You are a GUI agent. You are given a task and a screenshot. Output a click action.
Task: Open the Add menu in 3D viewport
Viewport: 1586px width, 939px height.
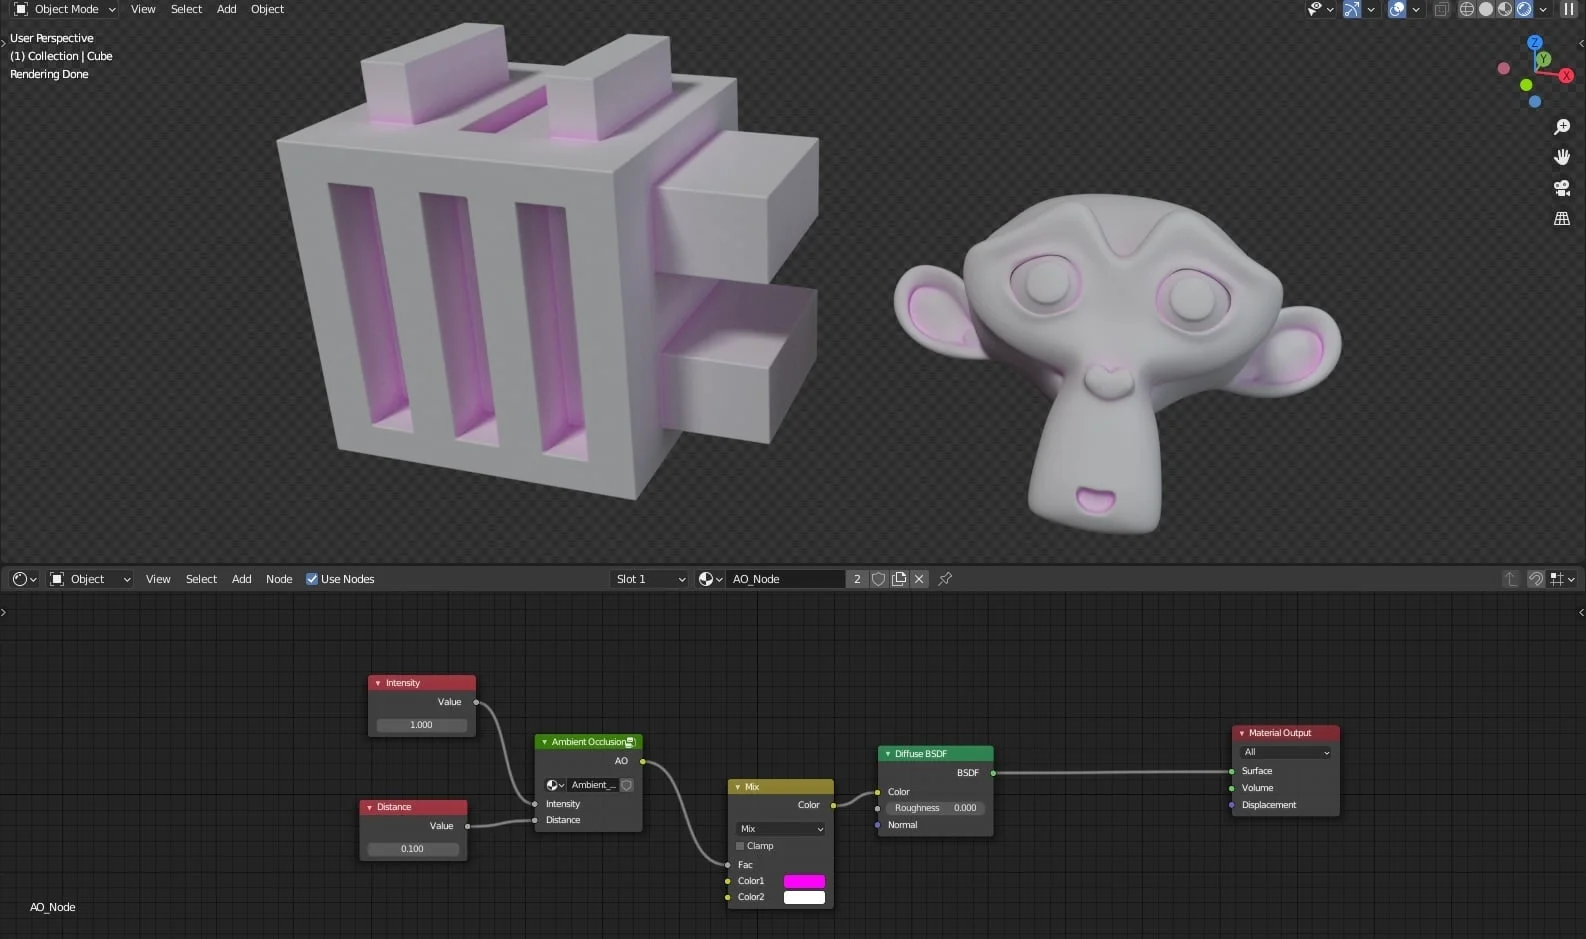click(x=227, y=9)
